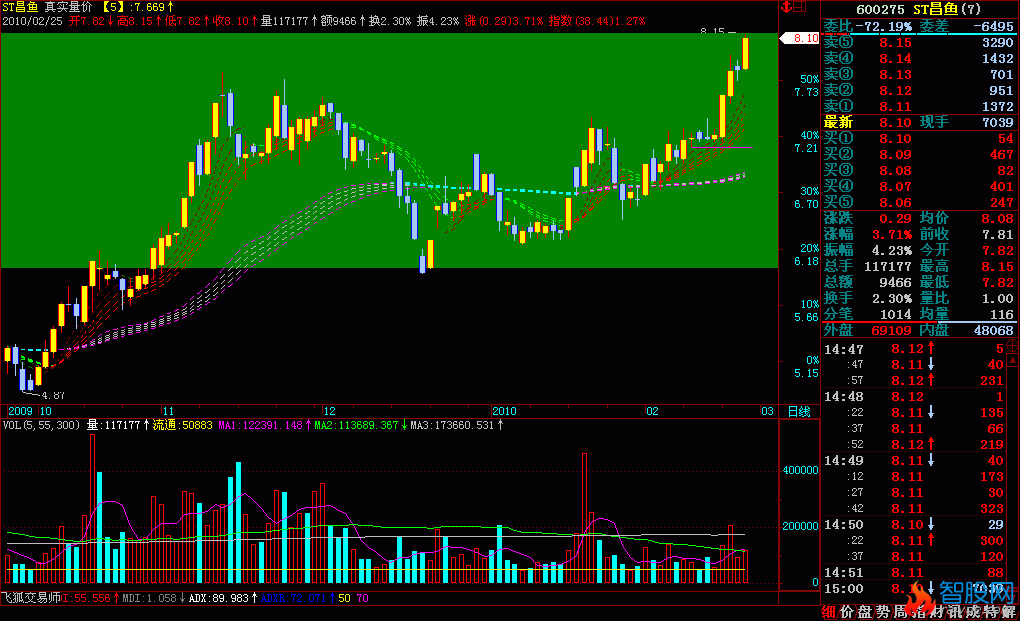Image resolution: width=1020 pixels, height=621 pixels.
Task: Select the 解 tab at bottom right
Action: pyautogui.click(x=1009, y=612)
